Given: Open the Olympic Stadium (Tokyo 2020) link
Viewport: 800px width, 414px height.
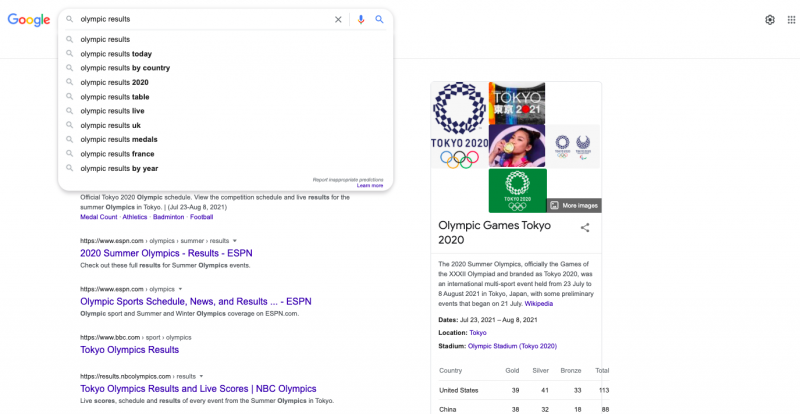Looking at the screenshot, I should click(x=512, y=346).
